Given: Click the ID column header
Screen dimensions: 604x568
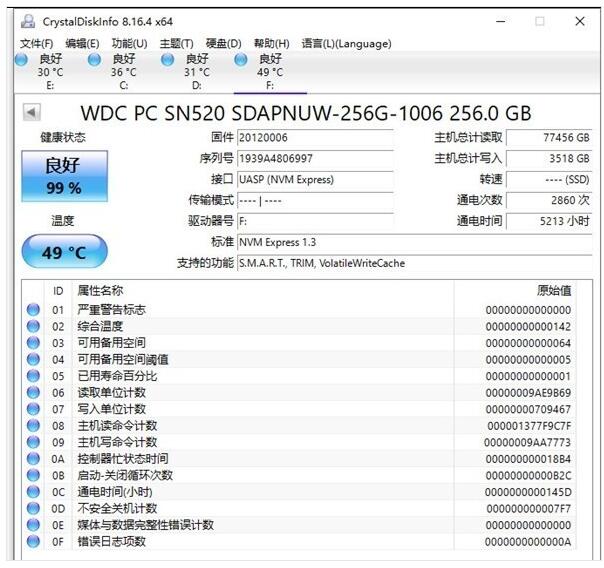Looking at the screenshot, I should point(58,291).
